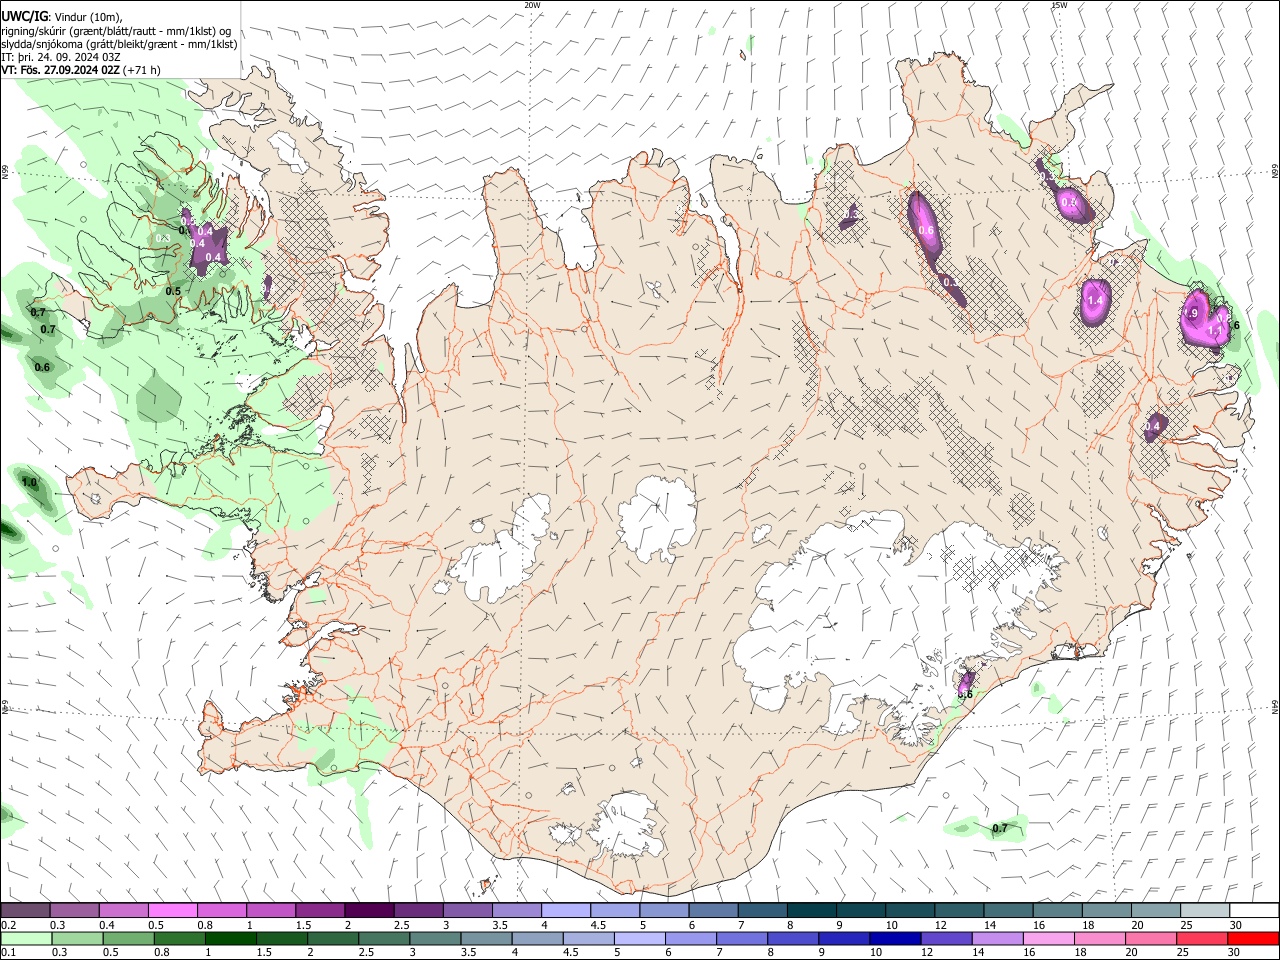Image resolution: width=1280 pixels, height=960 pixels.
Task: Click the palest green swatch above 0.1 in the bottom legend row
Action: click(x=26, y=938)
